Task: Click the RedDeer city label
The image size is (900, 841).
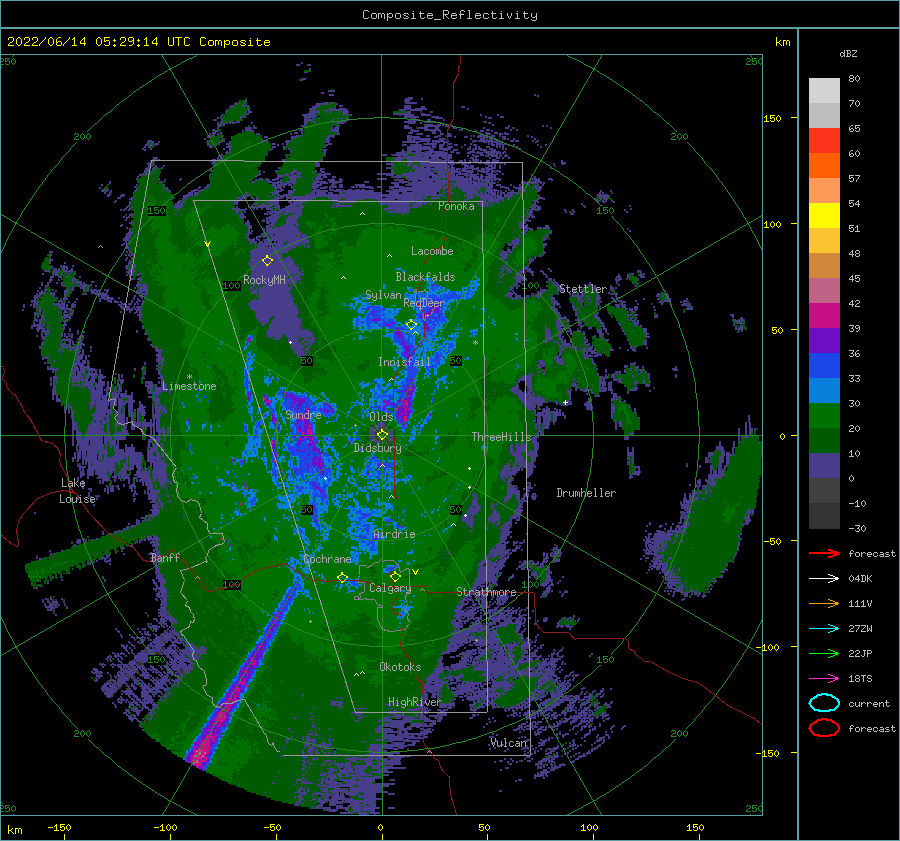Action: [x=424, y=303]
